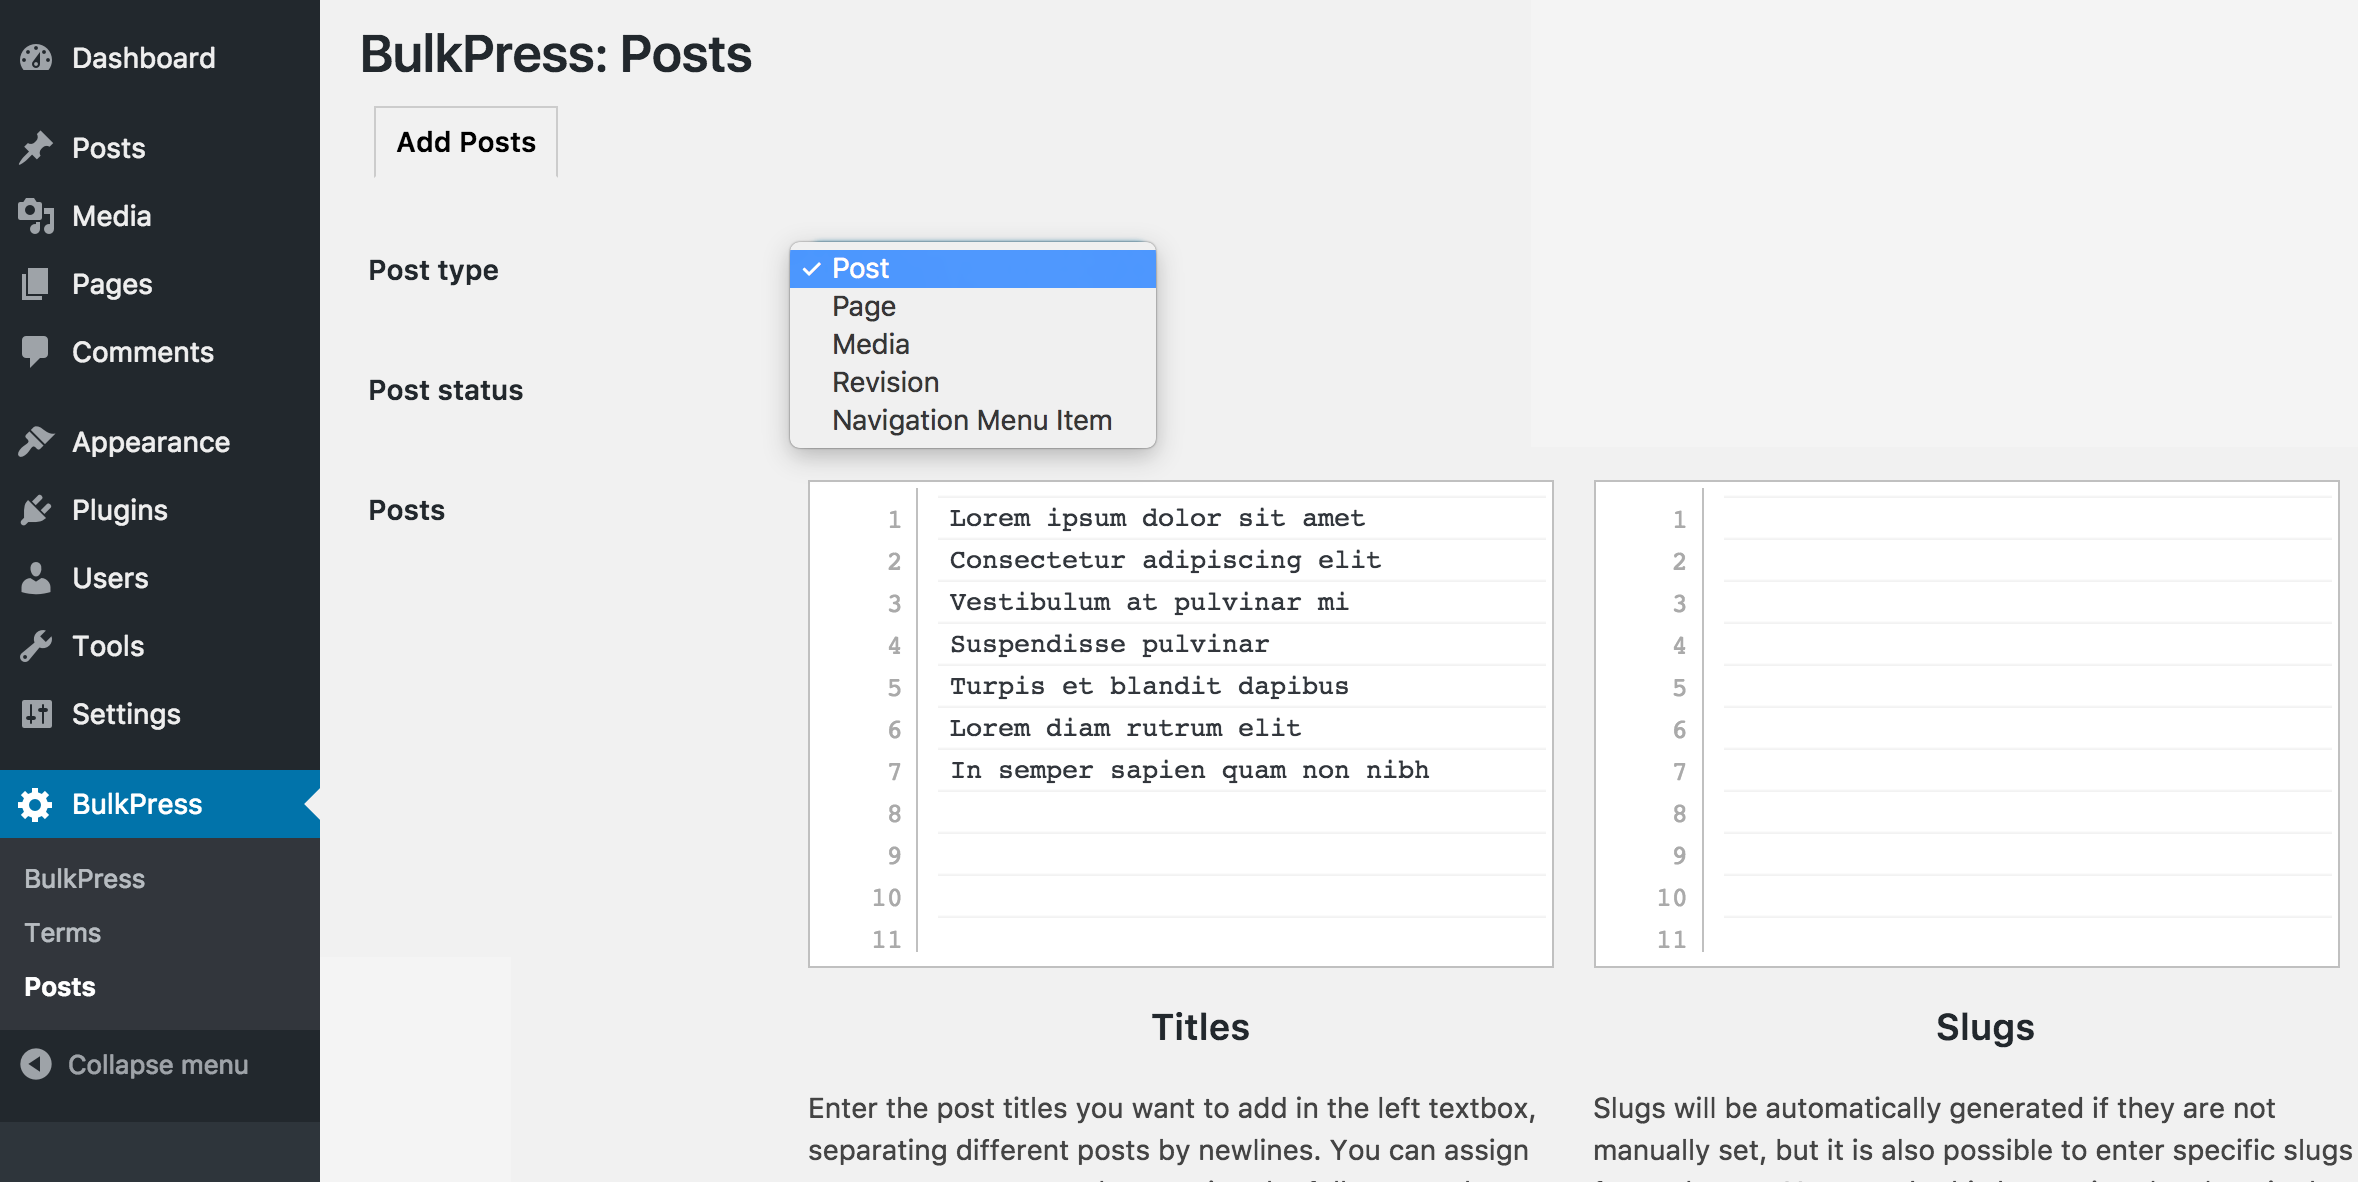Screen dimensions: 2358x1182
Task: Click the Pages document icon
Action: (36, 284)
